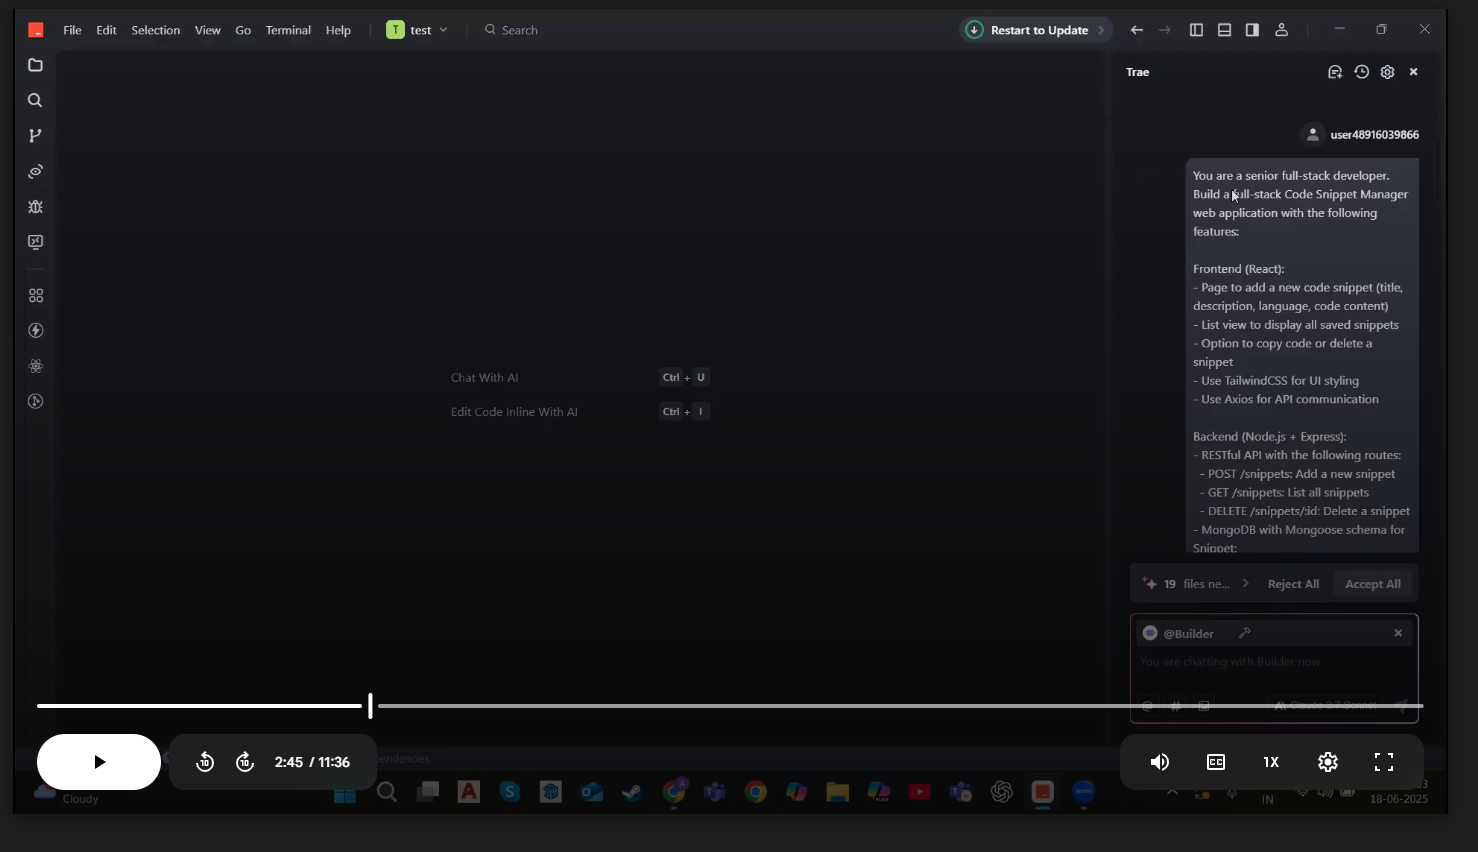
Task: Open the Help menu
Action: click(x=338, y=30)
